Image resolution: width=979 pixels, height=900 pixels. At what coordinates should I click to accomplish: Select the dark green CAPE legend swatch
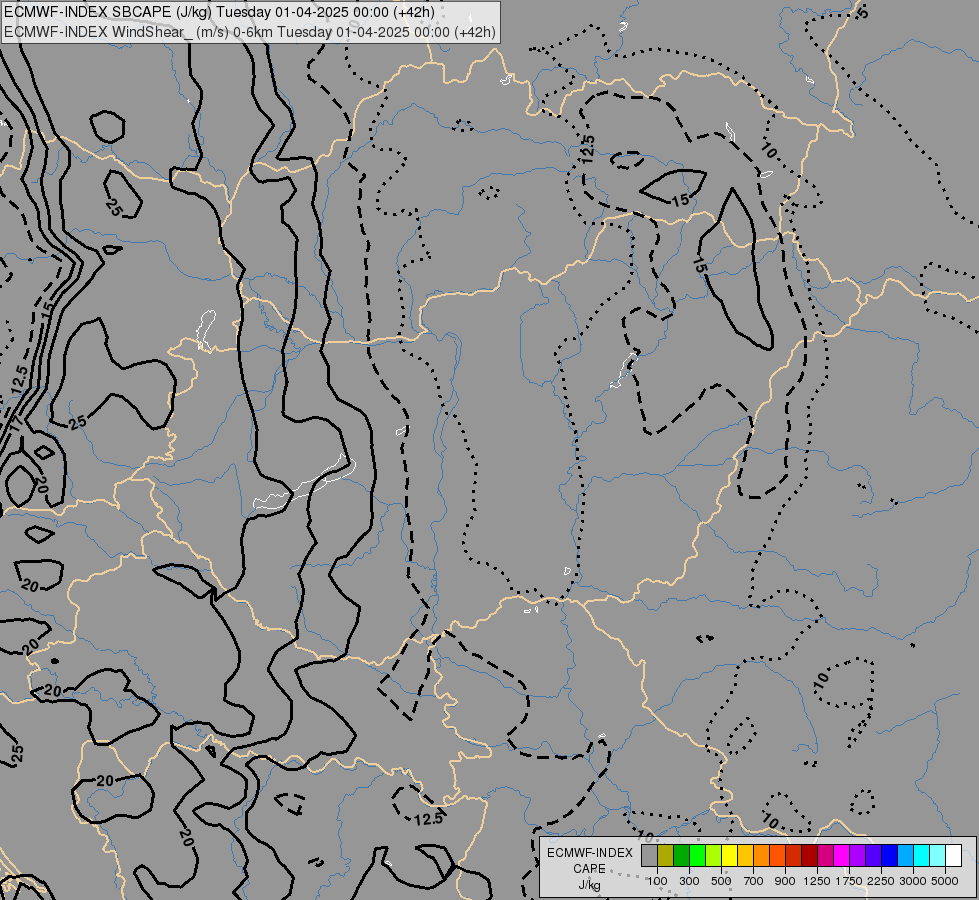pyautogui.click(x=681, y=856)
